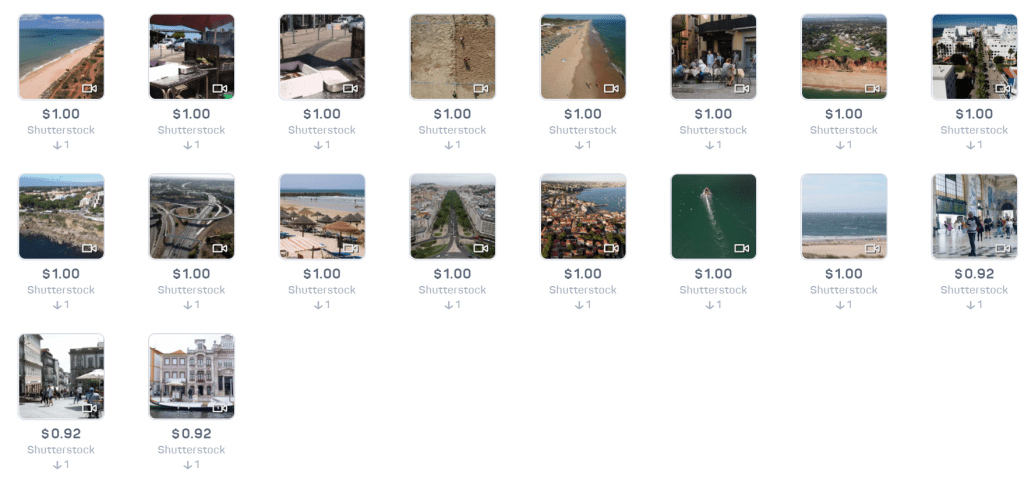
Task: Click video icon on tree-lined avenue aerial thumbnail
Action: [x=481, y=248]
